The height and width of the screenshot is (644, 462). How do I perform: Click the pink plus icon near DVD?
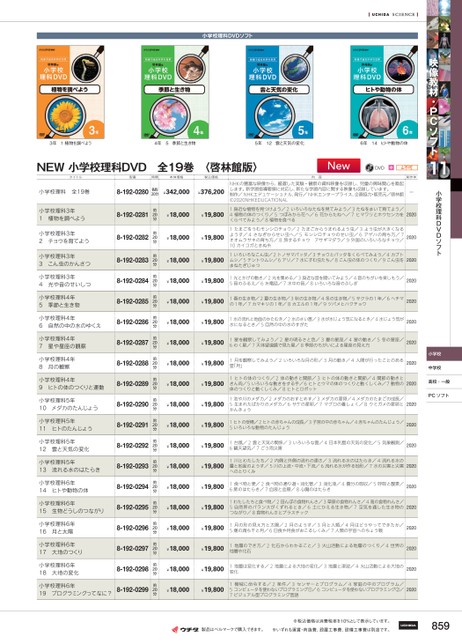pyautogui.click(x=391, y=168)
